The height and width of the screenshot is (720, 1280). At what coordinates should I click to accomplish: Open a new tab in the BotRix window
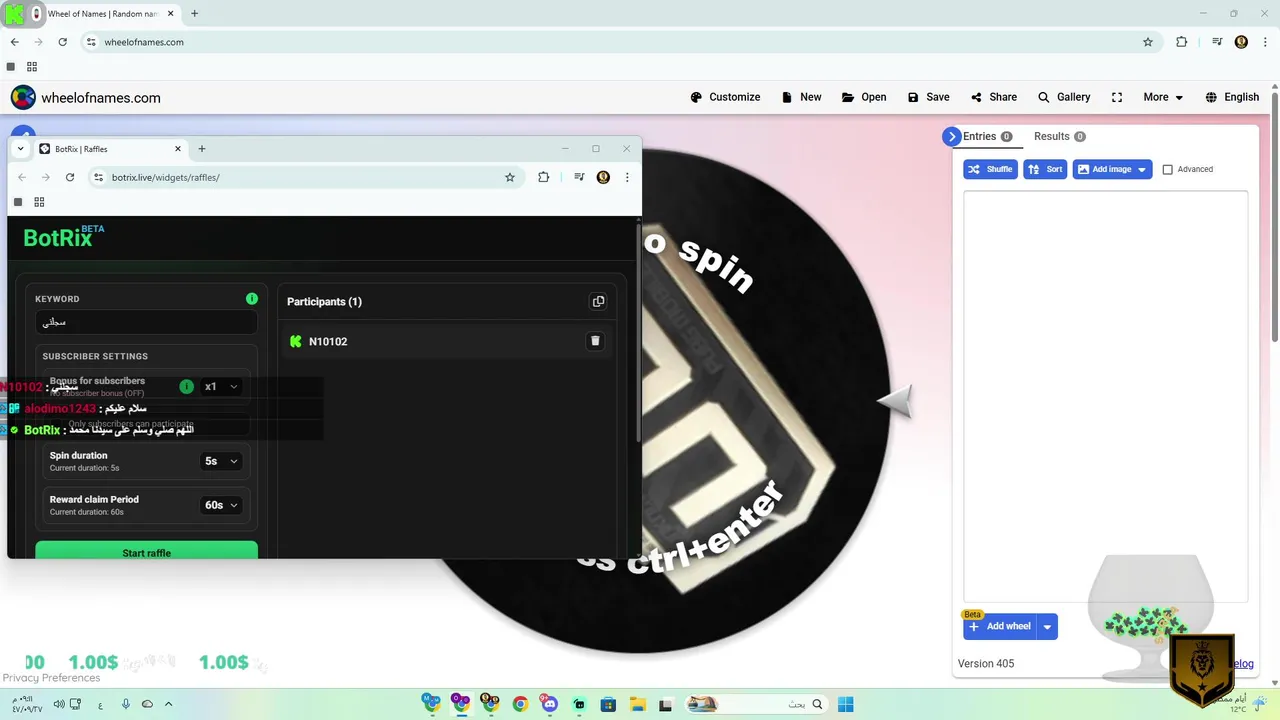(x=202, y=149)
